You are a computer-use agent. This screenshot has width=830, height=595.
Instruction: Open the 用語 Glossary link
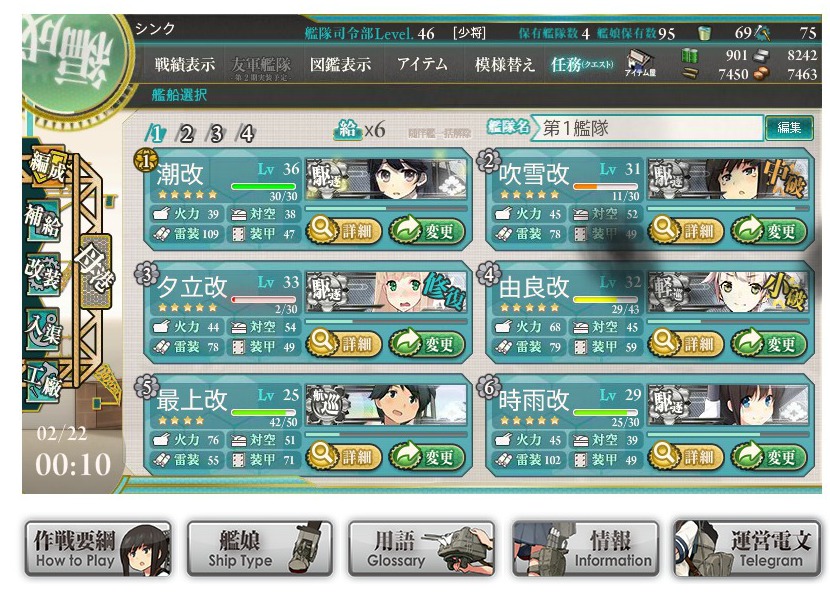pyautogui.click(x=421, y=548)
